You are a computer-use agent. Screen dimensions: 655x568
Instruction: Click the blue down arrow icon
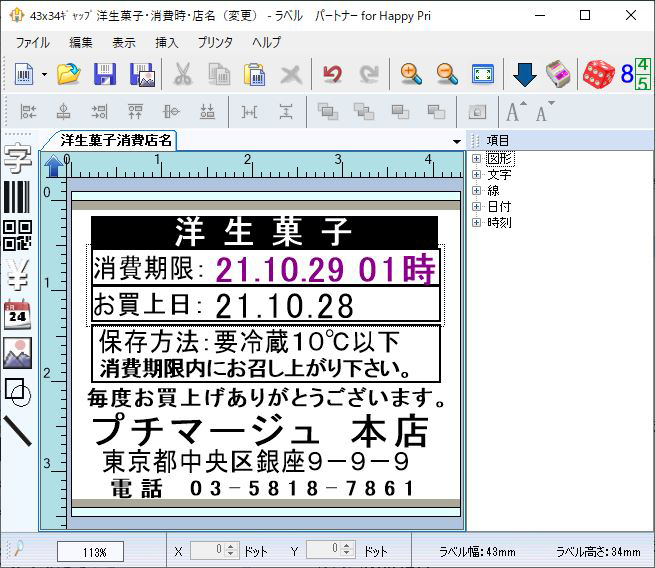524,74
